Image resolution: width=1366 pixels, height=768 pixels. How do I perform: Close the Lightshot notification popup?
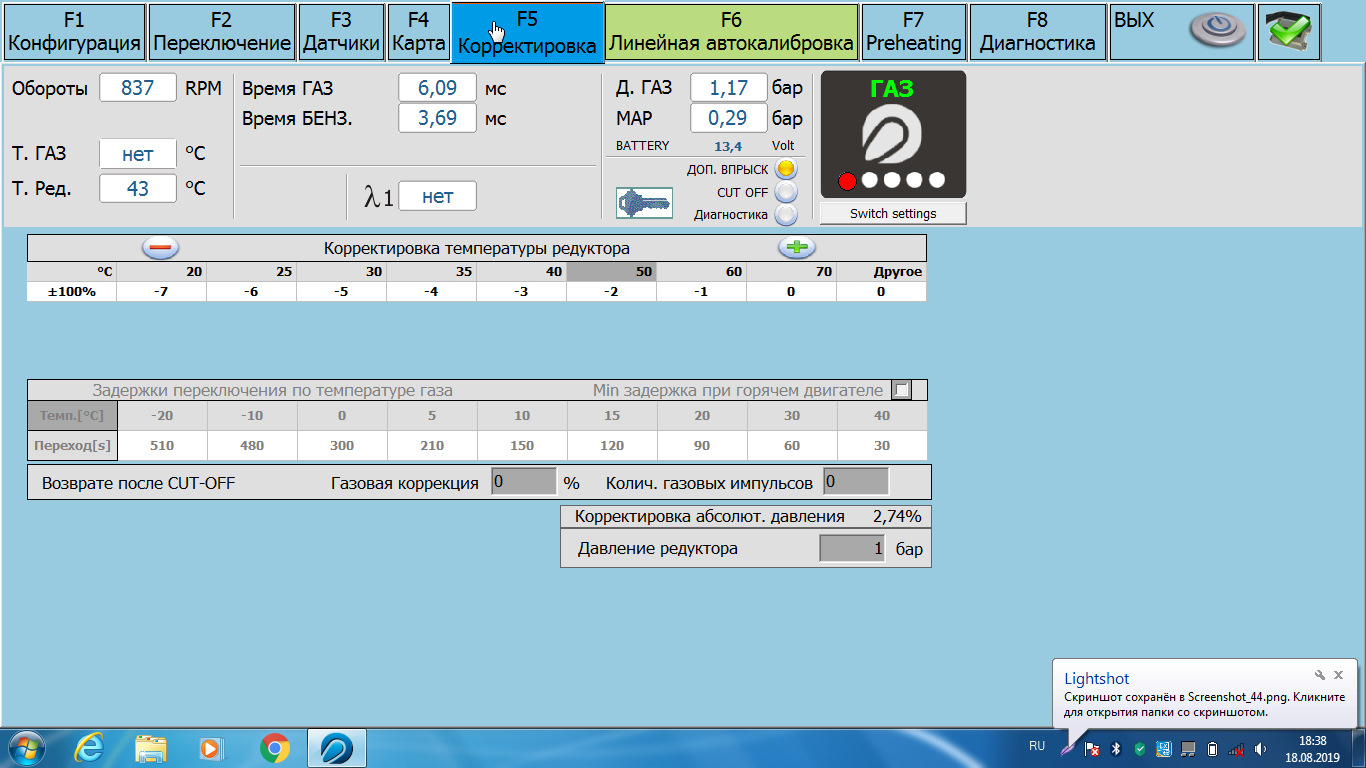pyautogui.click(x=1339, y=675)
